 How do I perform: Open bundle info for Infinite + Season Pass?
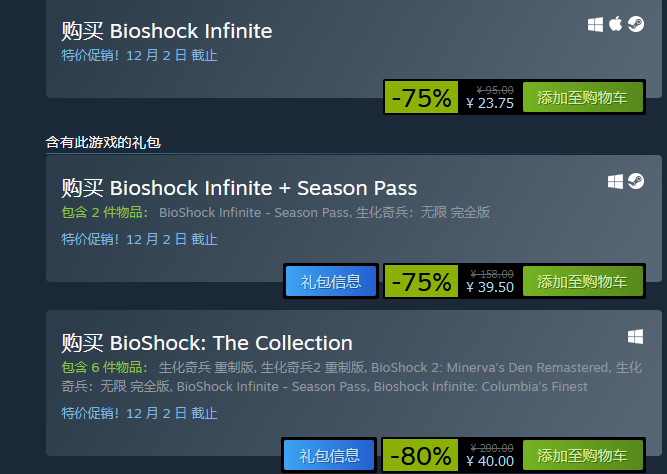(331, 281)
